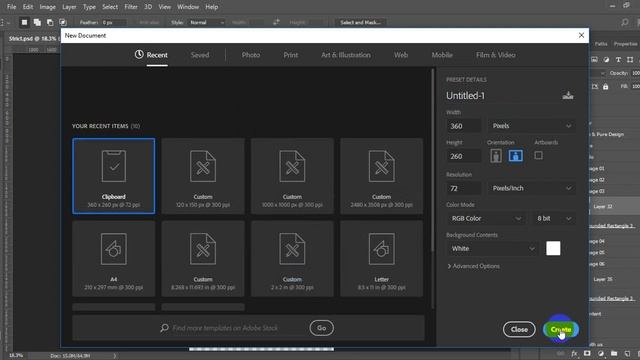Viewport: 640px width, 360px height.
Task: Click the Resolution input field showing 72
Action: (464, 188)
